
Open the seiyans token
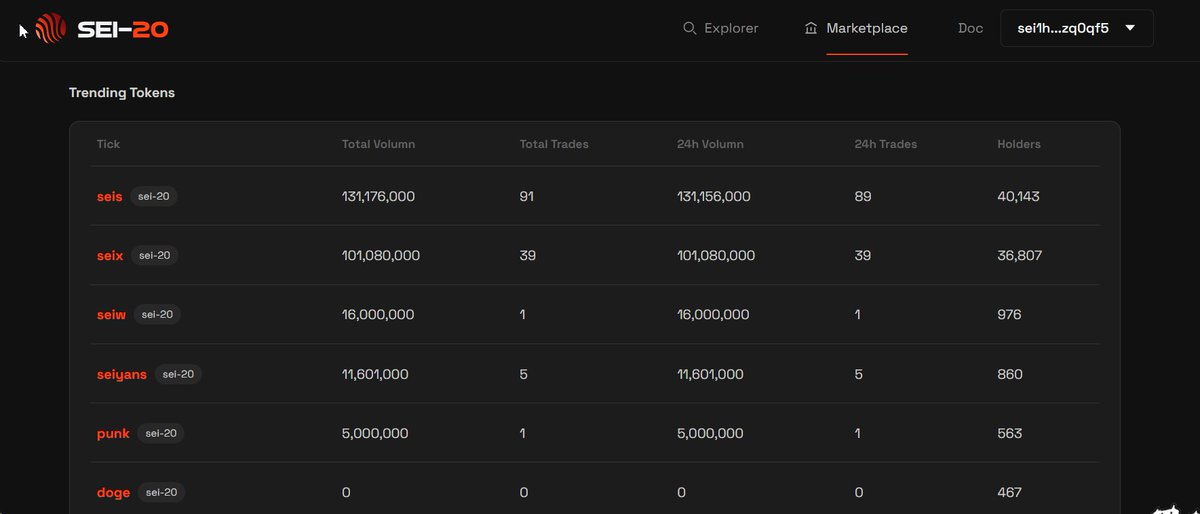[x=122, y=374]
